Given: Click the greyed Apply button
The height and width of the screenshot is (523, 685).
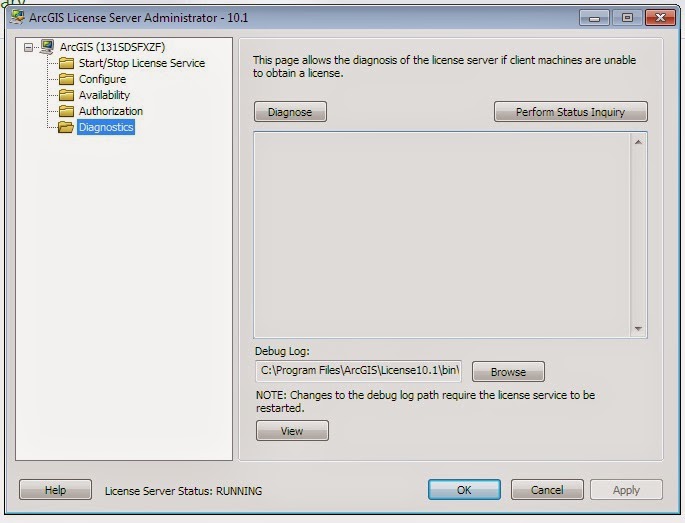Looking at the screenshot, I should (x=626, y=490).
